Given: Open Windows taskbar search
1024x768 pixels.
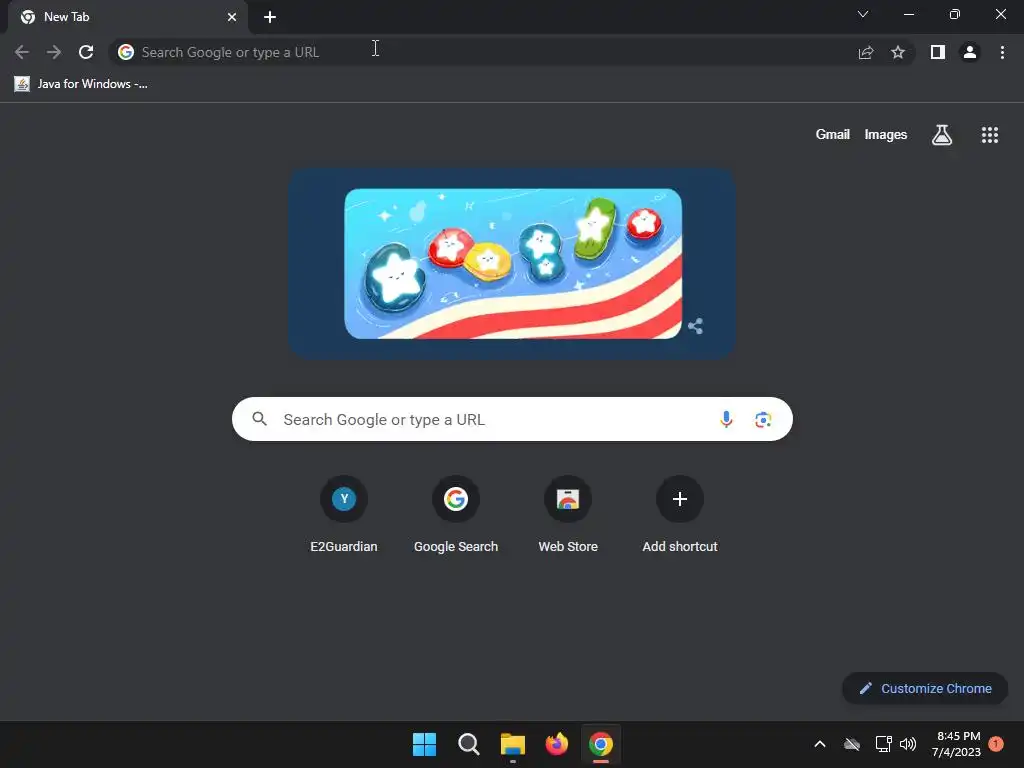Looking at the screenshot, I should (469, 744).
